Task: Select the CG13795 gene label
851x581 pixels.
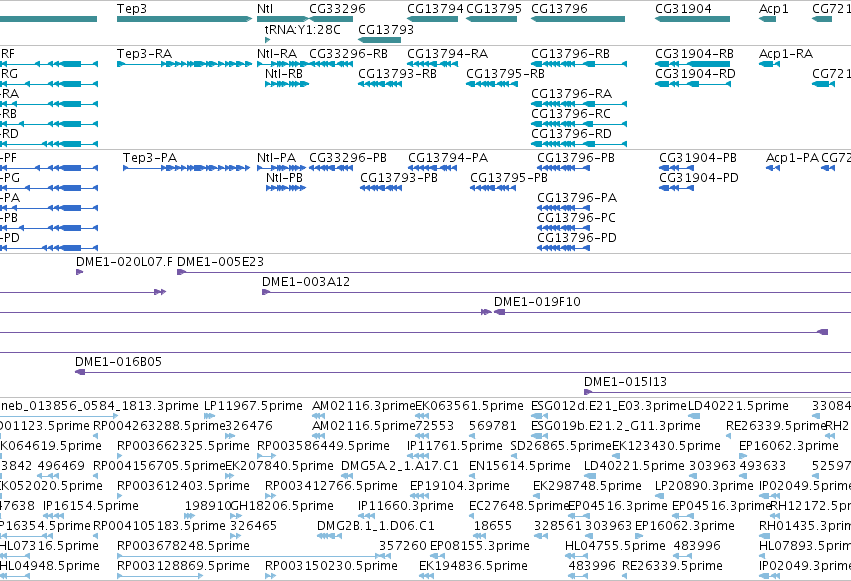Action: tap(494, 9)
